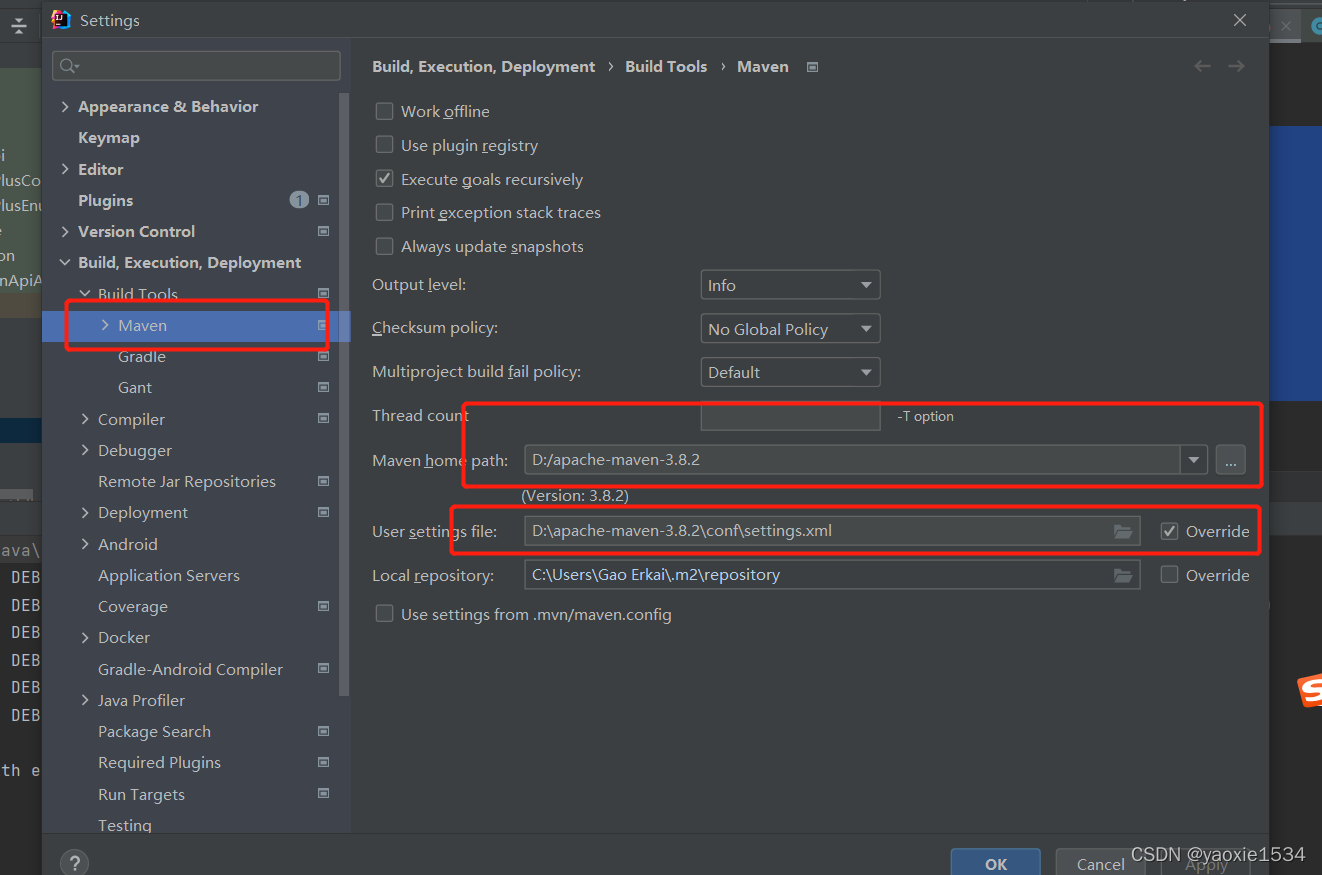Close the Settings dialog
Image resolution: width=1322 pixels, height=875 pixels.
(1240, 20)
